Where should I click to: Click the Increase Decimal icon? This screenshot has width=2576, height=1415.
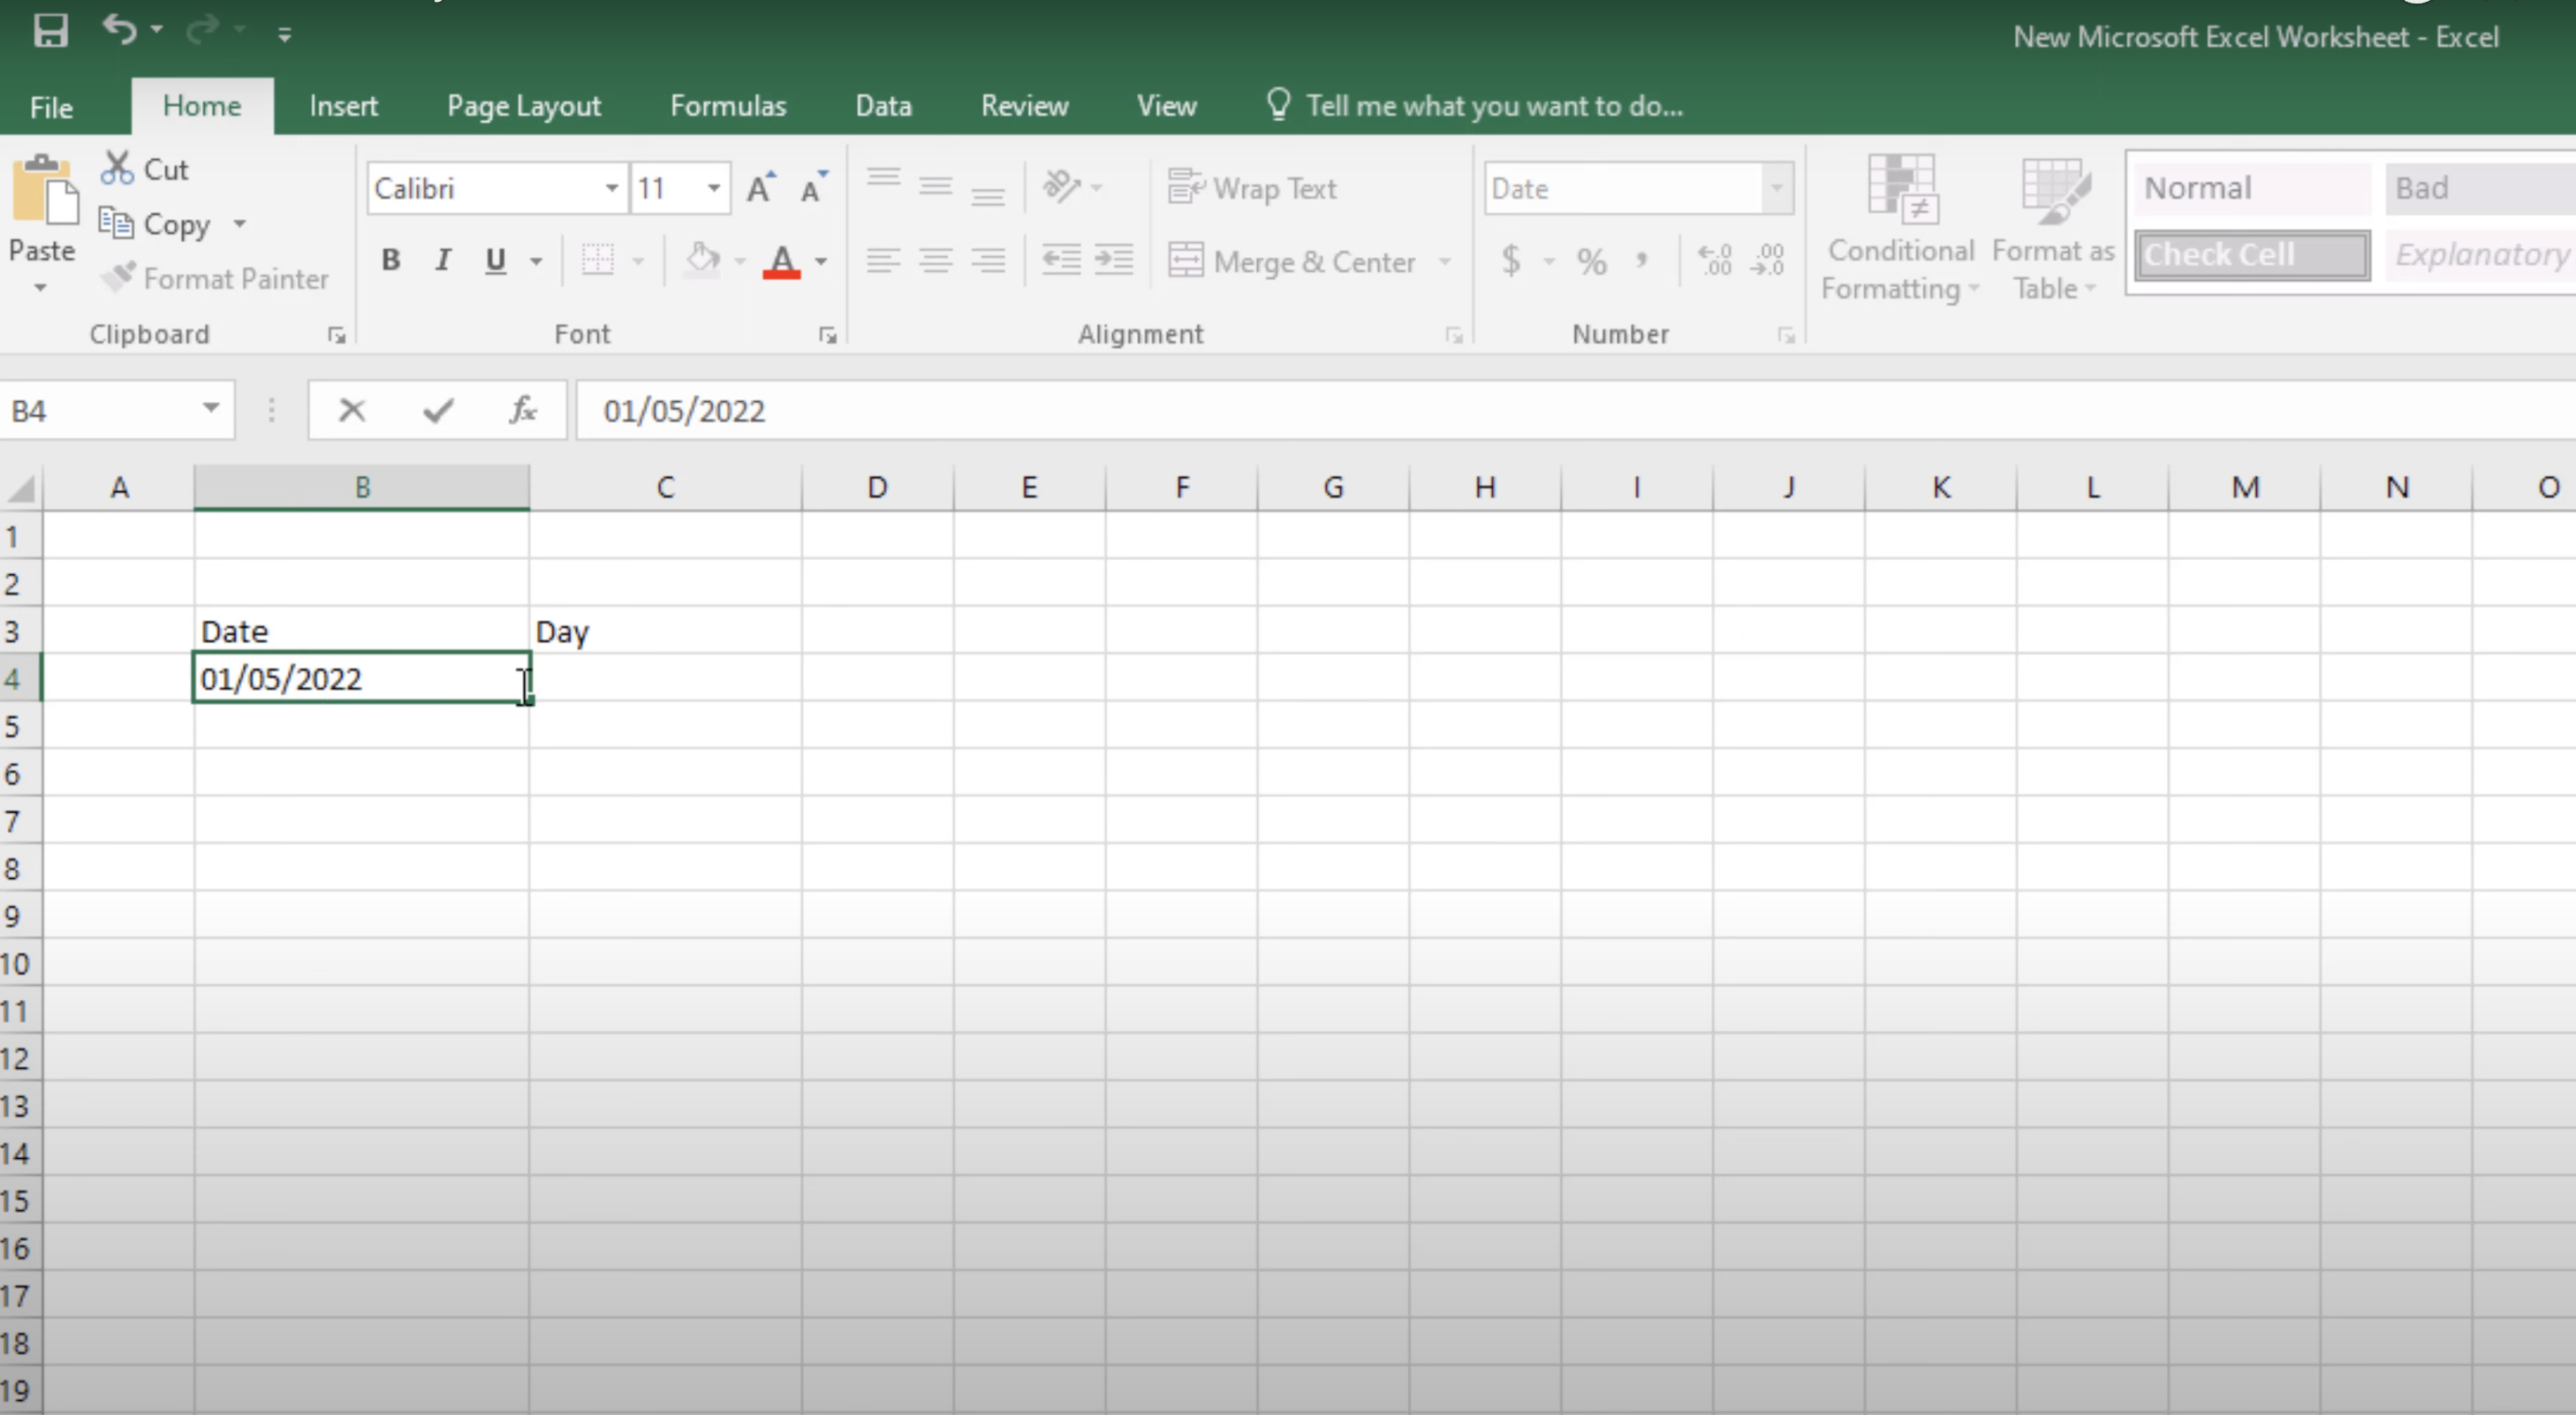coord(1715,261)
